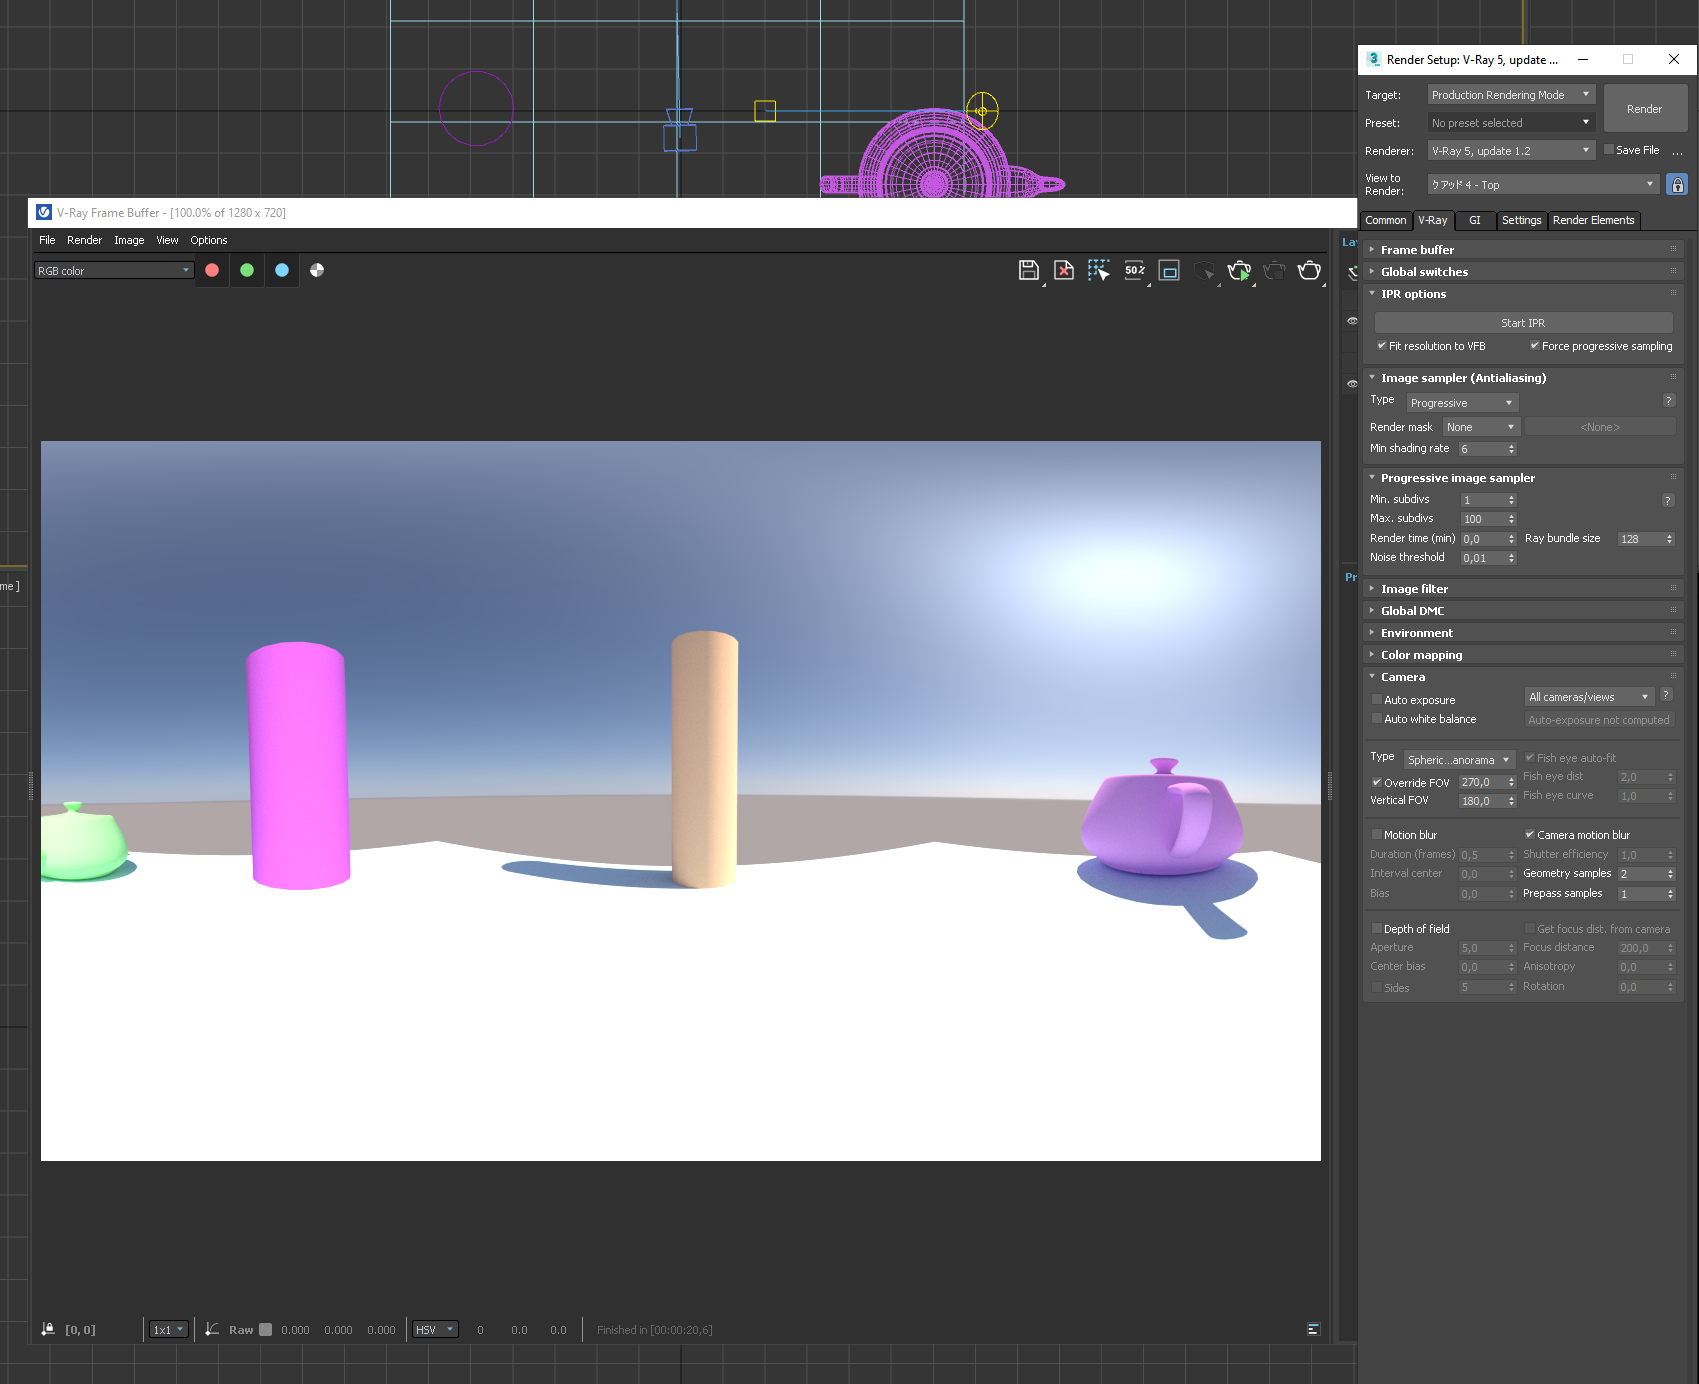This screenshot has height=1384, width=1699.
Task: Click the grayed teapot stop render icon
Action: tap(1274, 270)
